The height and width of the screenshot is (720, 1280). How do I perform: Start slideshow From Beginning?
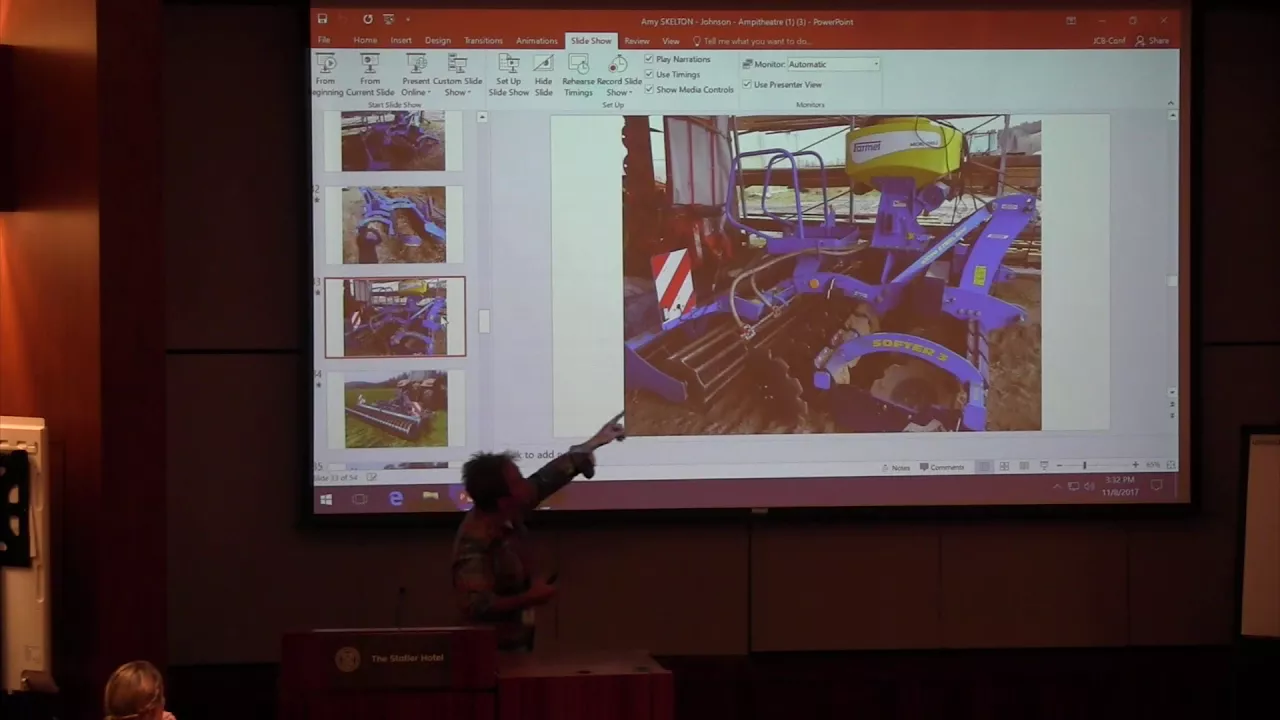(326, 76)
